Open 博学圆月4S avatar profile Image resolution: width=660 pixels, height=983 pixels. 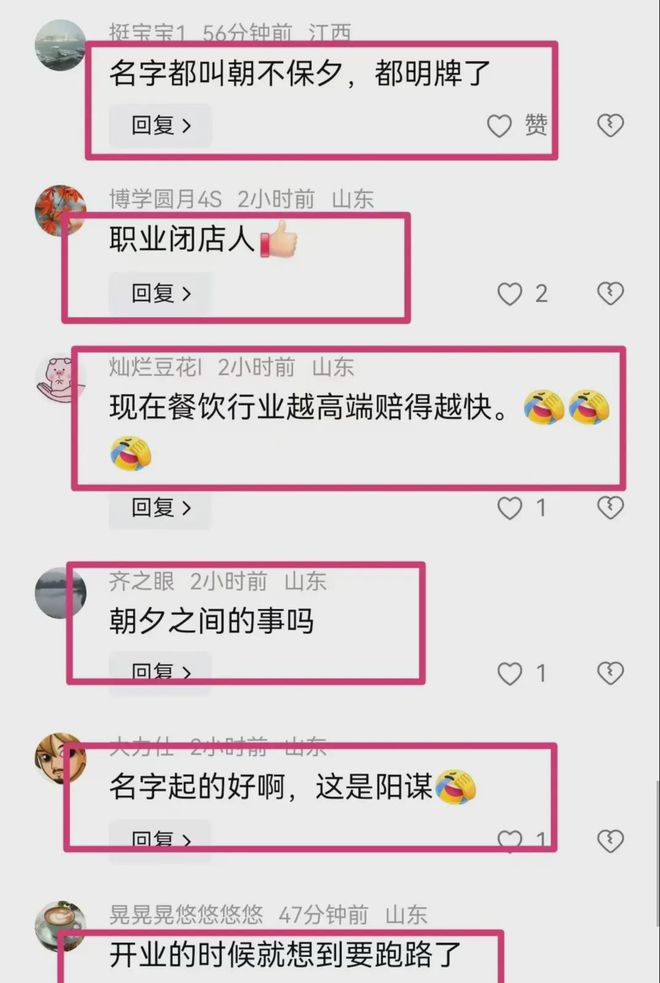[x=60, y=211]
